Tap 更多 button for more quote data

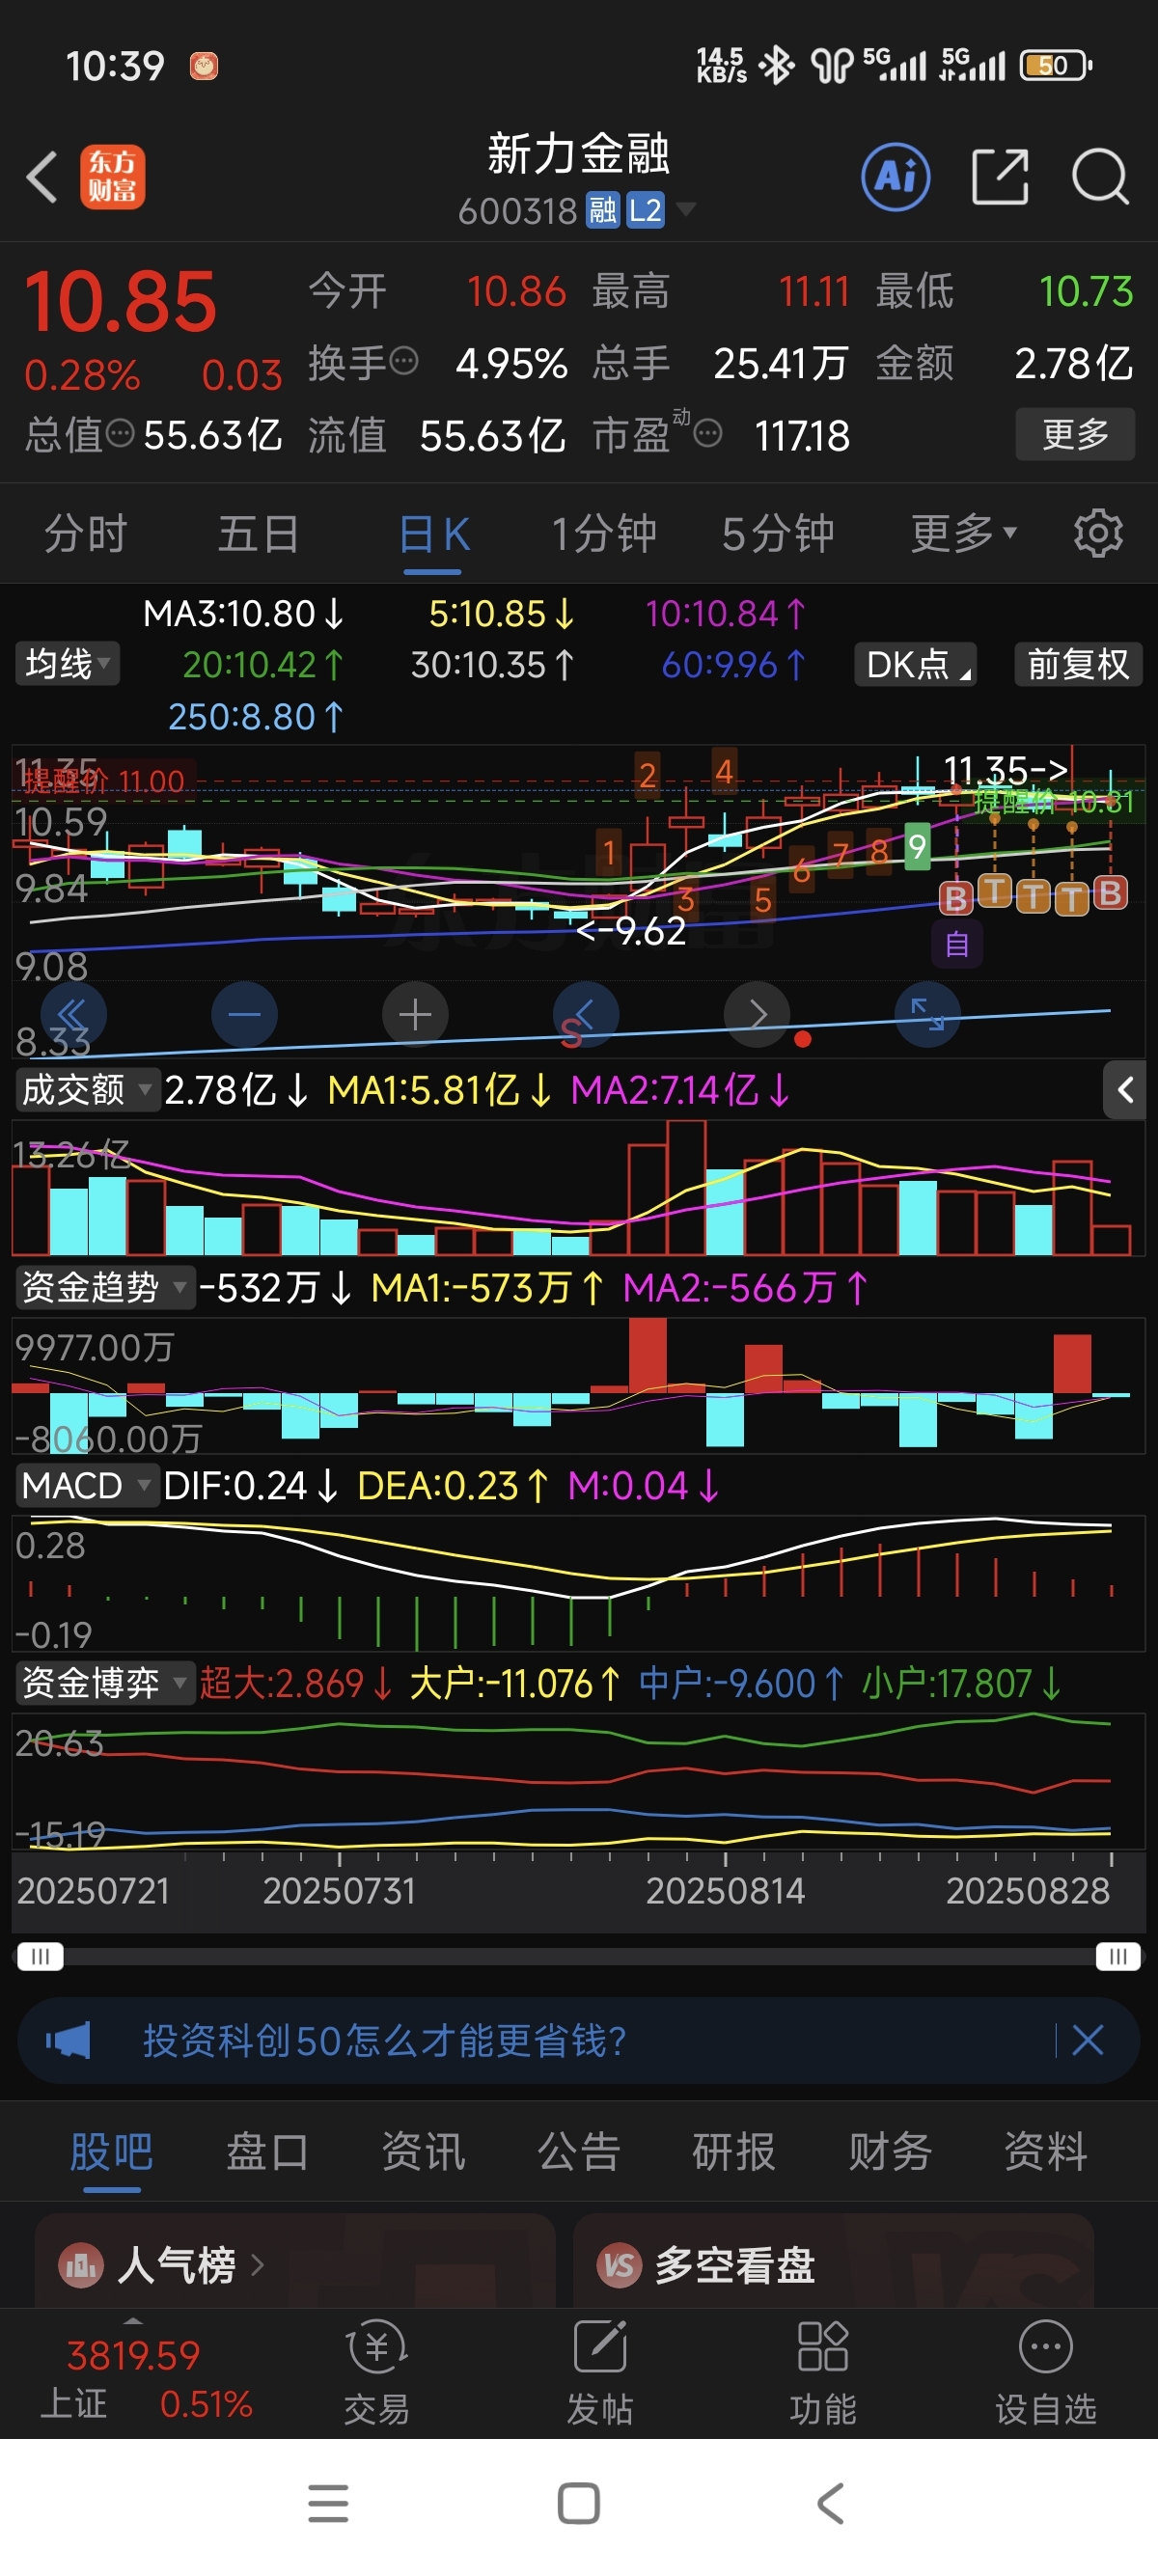pos(1075,434)
